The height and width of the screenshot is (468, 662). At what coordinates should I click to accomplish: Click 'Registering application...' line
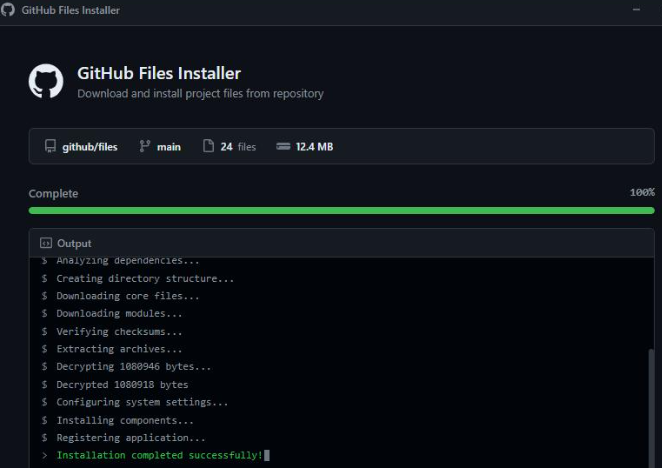point(131,438)
